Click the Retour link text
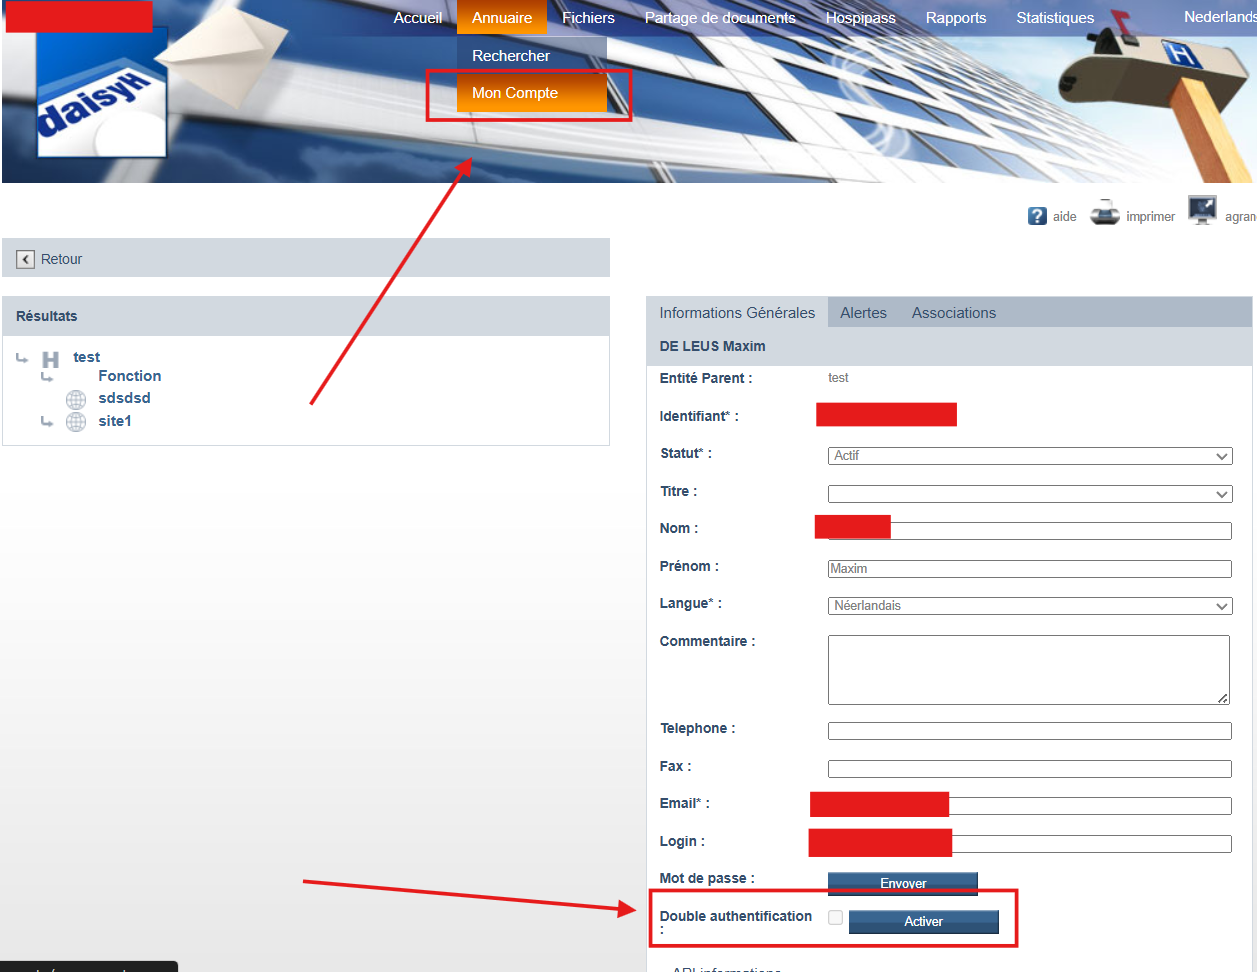 click(61, 259)
